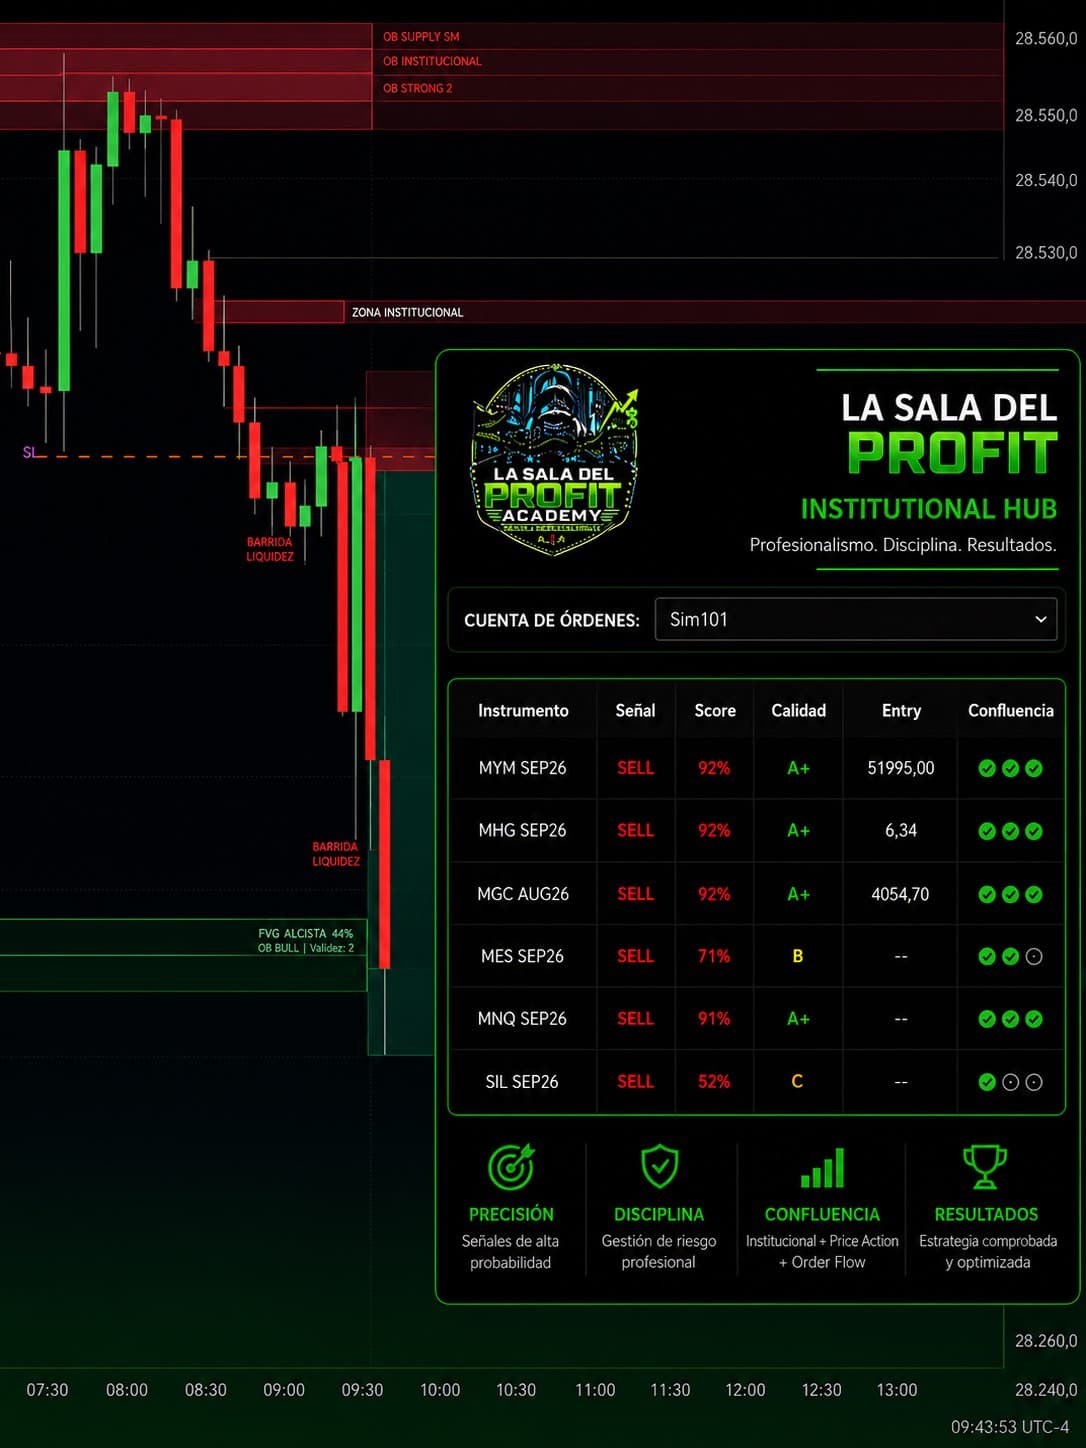Image resolution: width=1086 pixels, height=1448 pixels.
Task: Click the upper BARRIDA LIQUIDEZ label
Action: (x=270, y=549)
